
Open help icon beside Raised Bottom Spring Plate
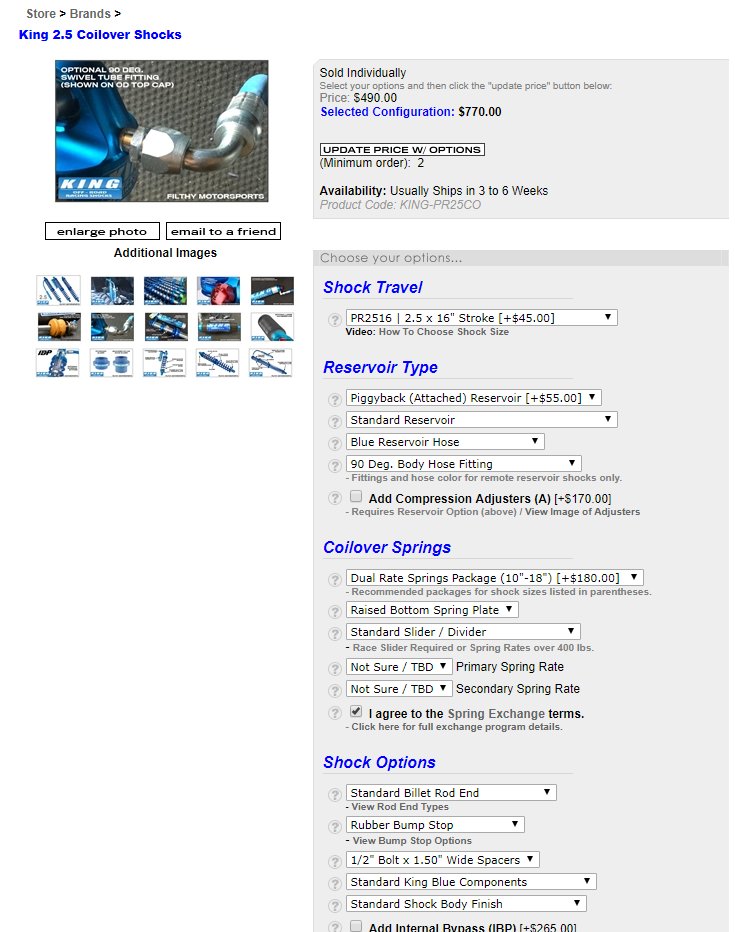[335, 612]
